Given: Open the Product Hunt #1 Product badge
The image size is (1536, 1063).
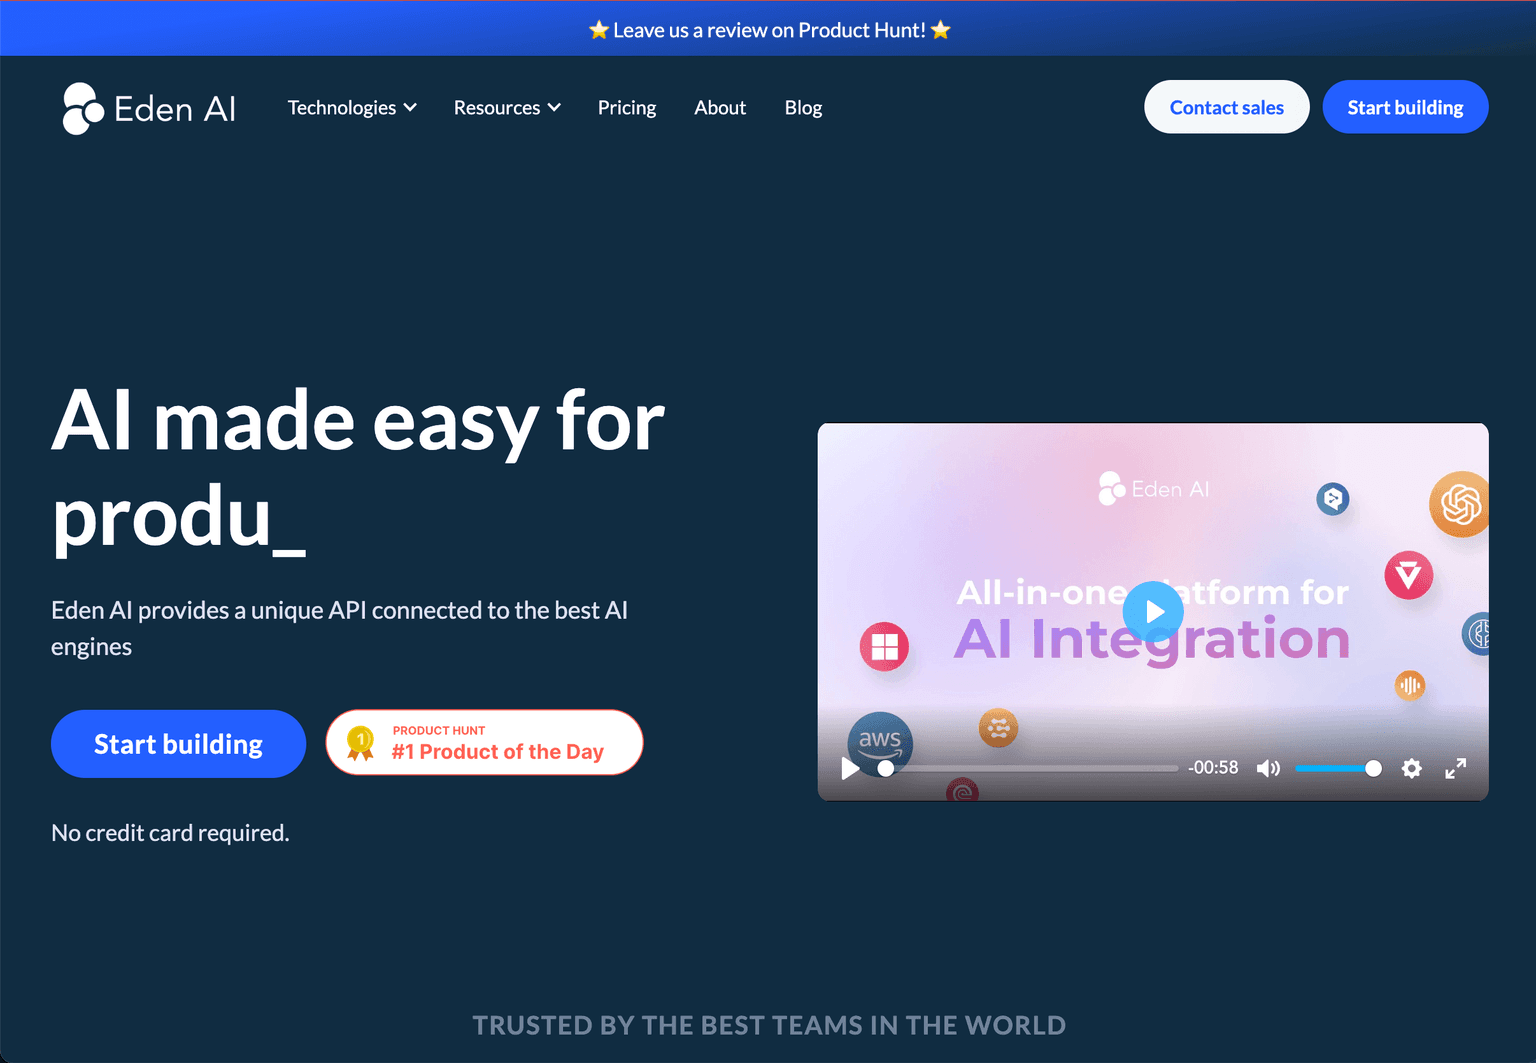Looking at the screenshot, I should [x=484, y=742].
